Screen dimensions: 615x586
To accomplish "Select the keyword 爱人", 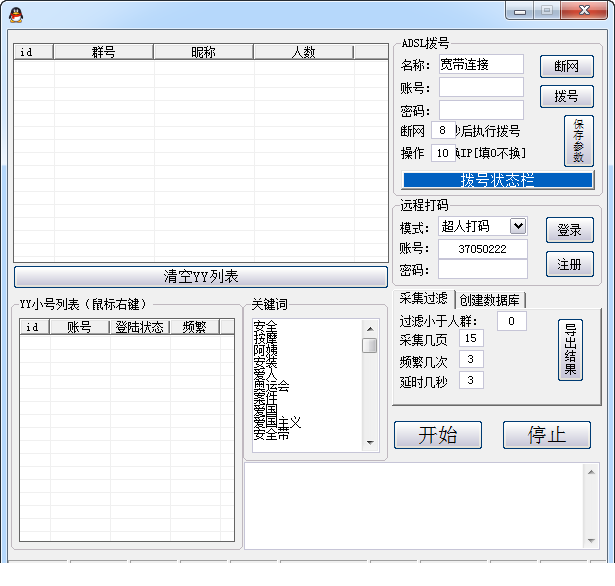I will click(x=266, y=375).
